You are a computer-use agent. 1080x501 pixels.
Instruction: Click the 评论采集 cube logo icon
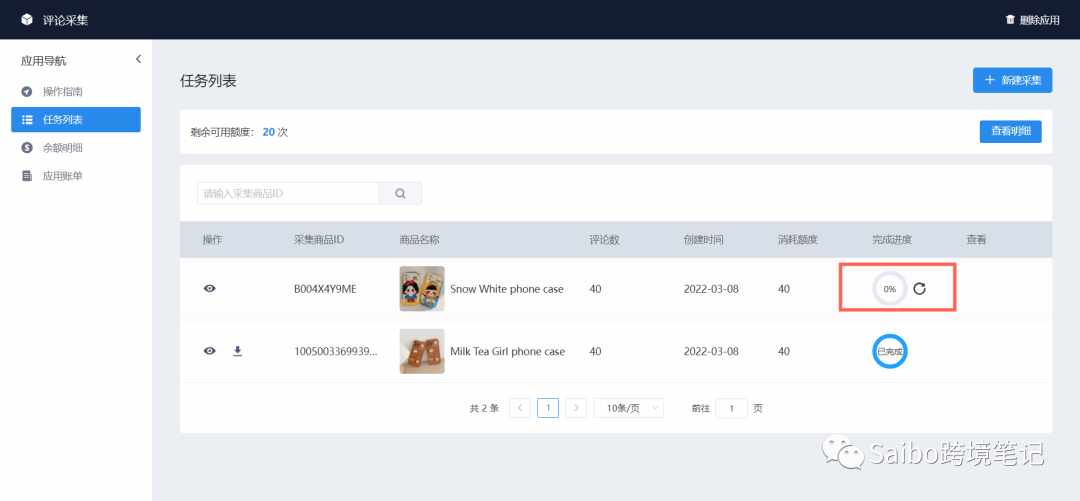point(27,20)
